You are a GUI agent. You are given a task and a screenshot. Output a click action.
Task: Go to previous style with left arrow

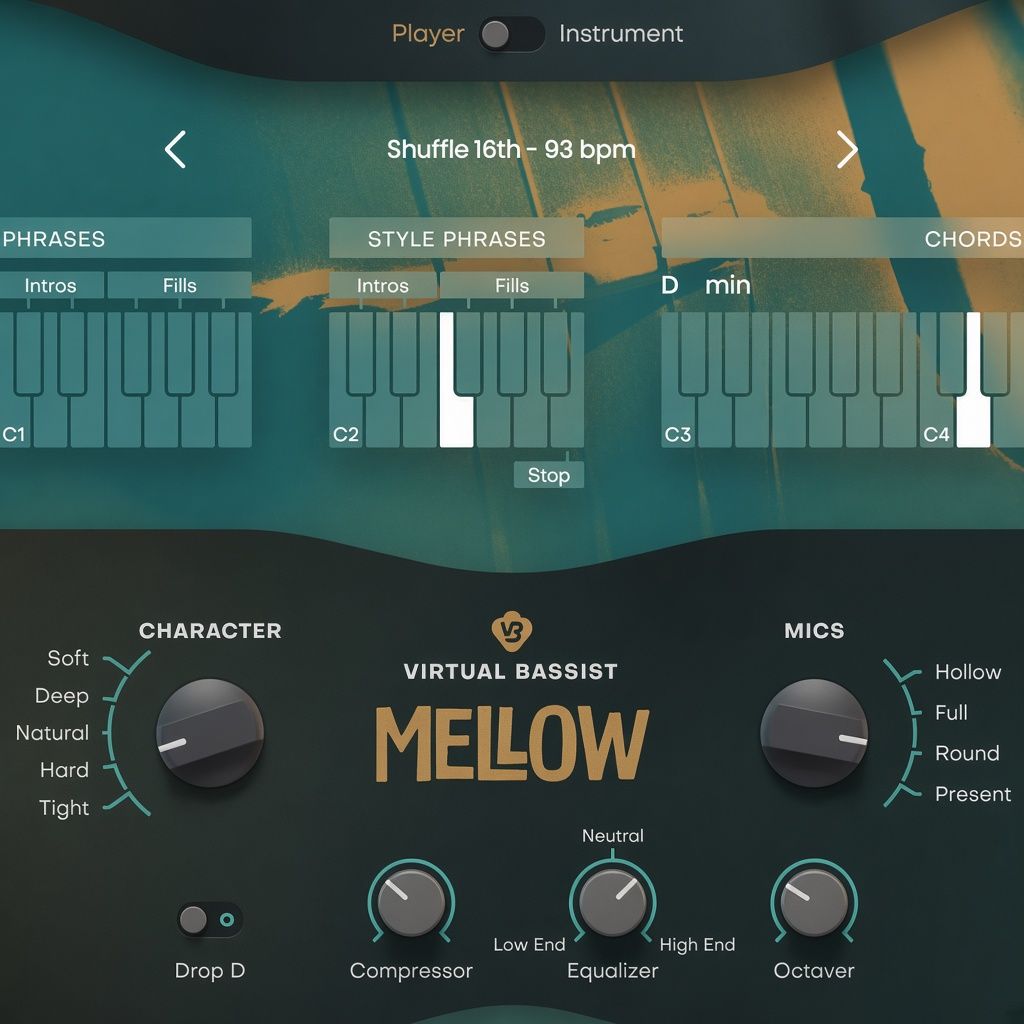(175, 150)
